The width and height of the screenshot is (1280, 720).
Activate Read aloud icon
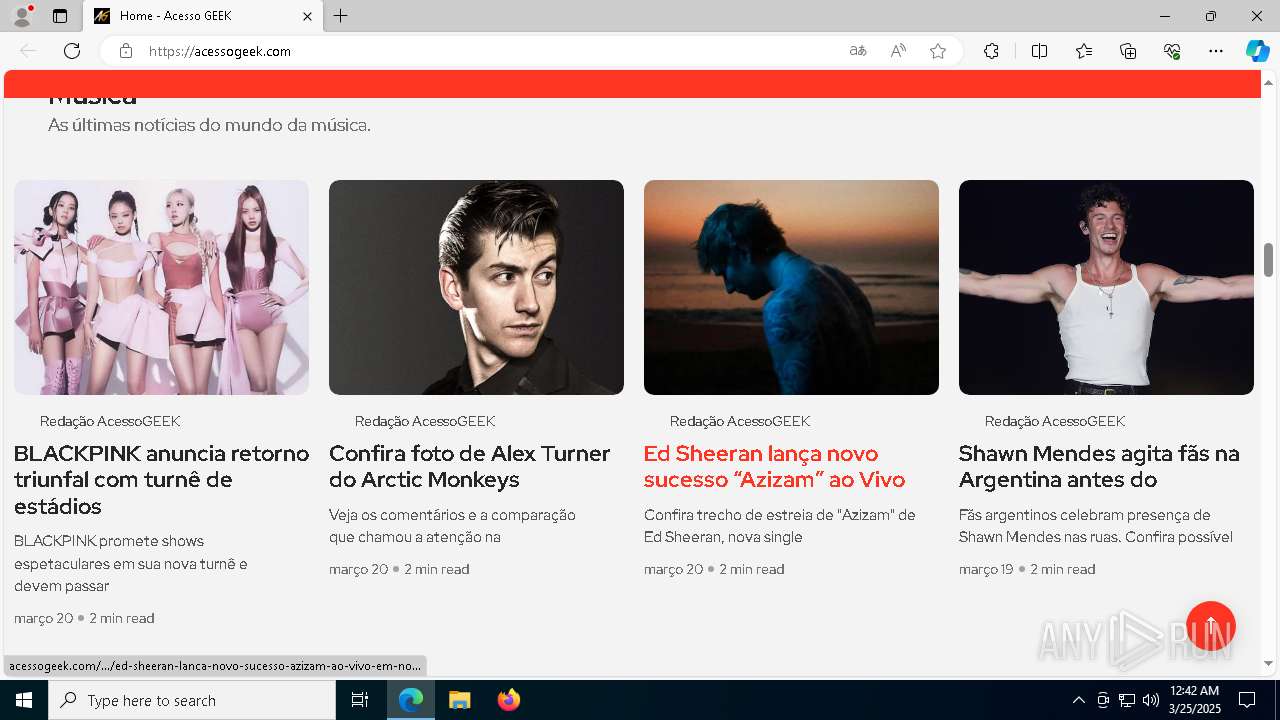point(898,51)
